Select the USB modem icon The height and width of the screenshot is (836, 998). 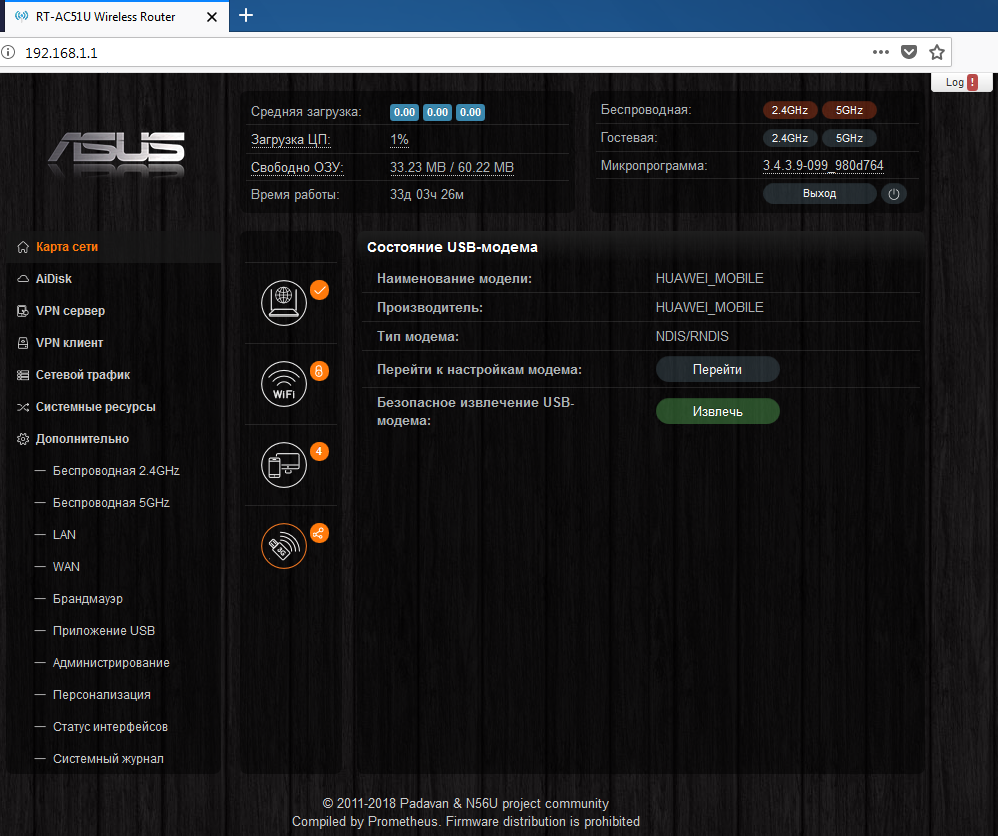284,546
